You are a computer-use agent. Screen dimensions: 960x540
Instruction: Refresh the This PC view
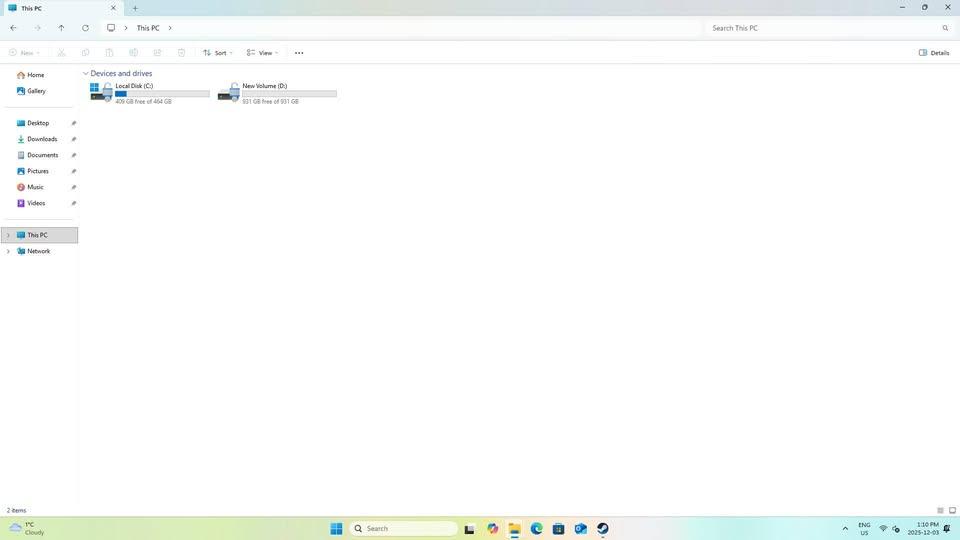coord(85,28)
